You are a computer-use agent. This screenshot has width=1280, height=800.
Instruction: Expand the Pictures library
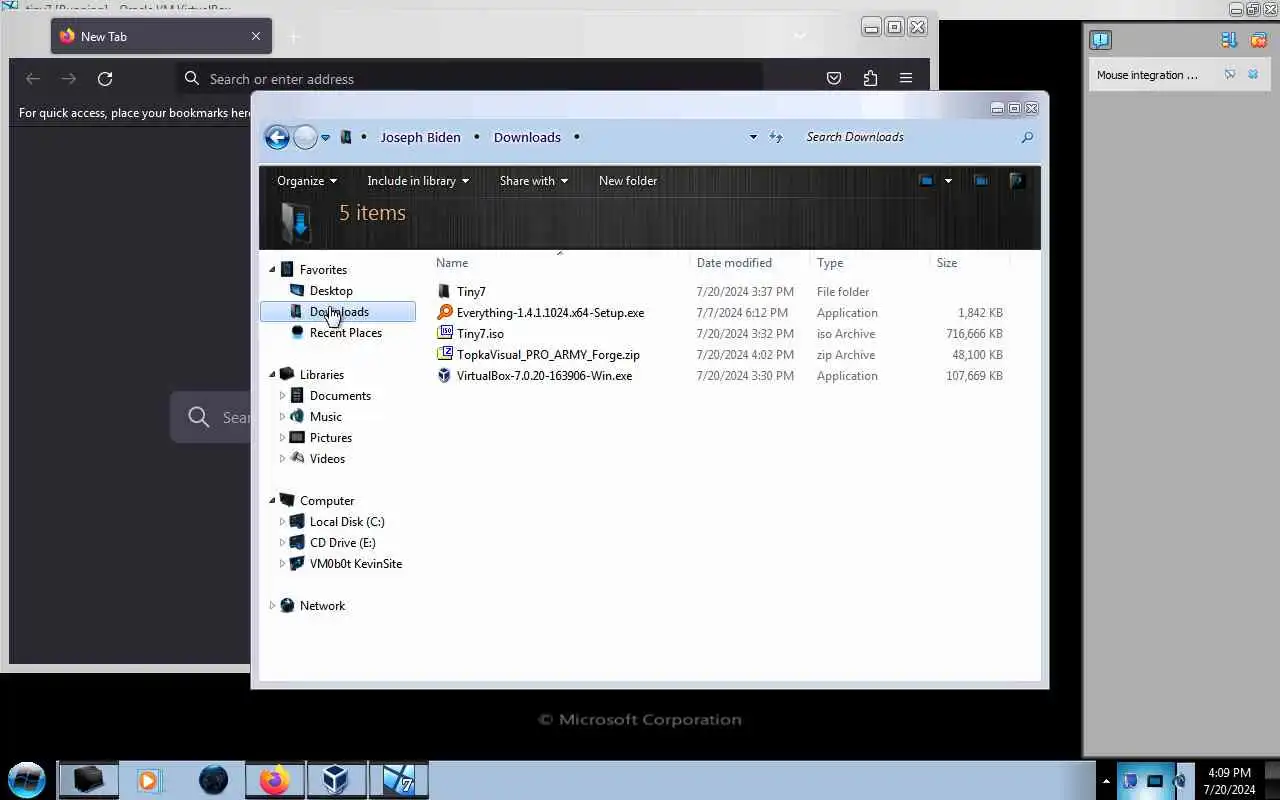(282, 438)
